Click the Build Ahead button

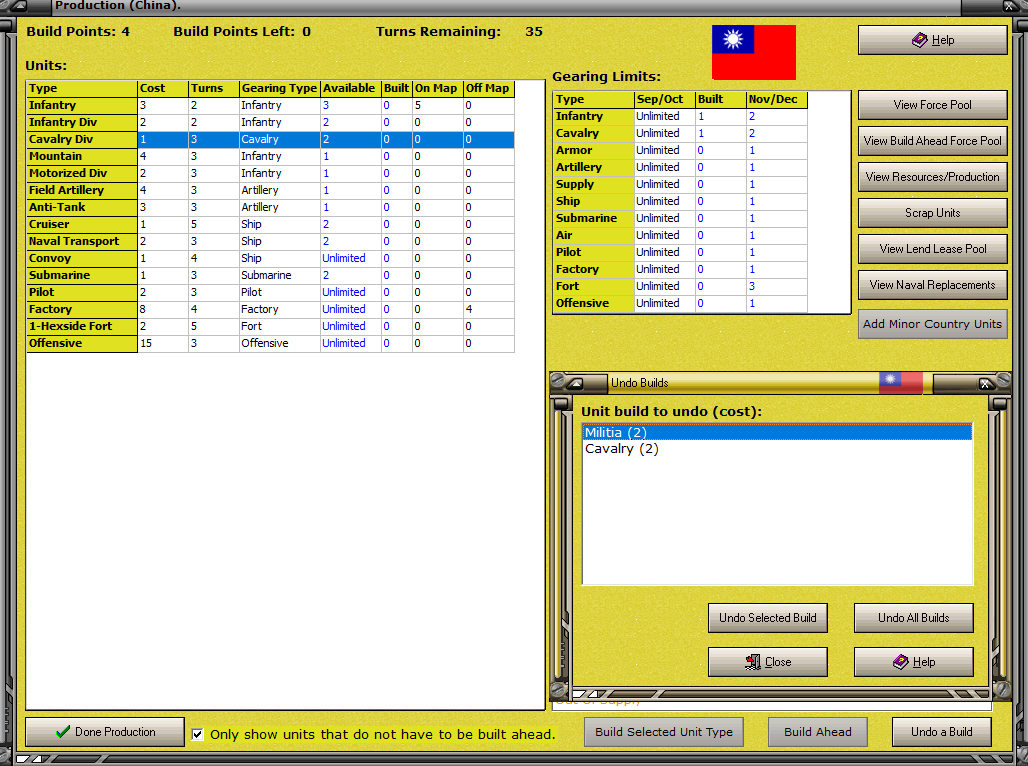coord(818,732)
